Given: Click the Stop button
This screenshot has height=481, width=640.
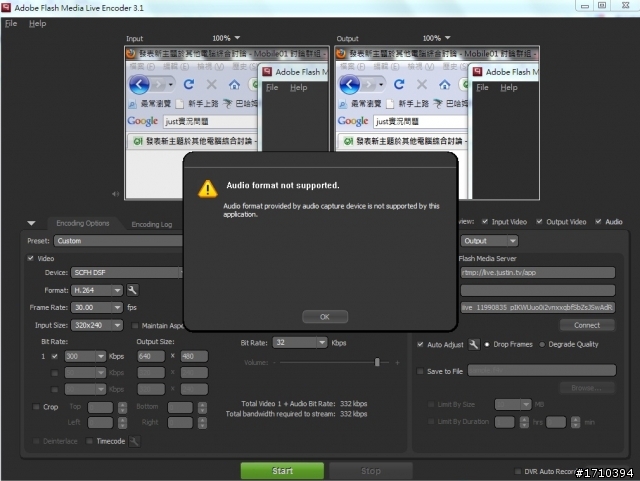Looking at the screenshot, I should tap(371, 471).
